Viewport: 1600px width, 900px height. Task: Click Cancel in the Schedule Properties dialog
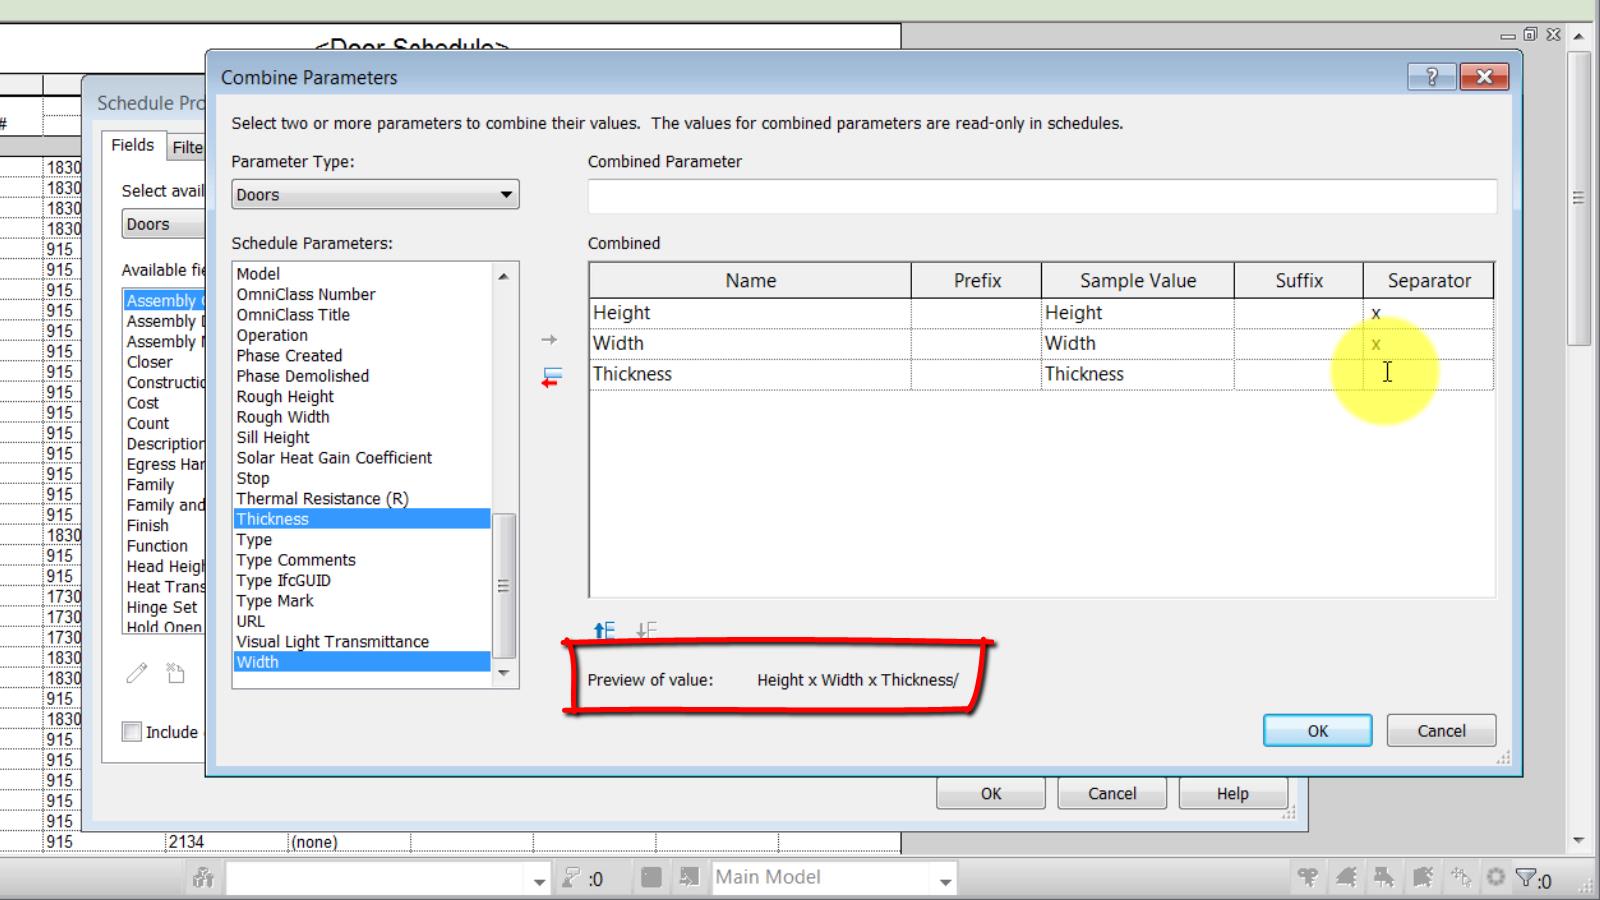pos(1112,793)
